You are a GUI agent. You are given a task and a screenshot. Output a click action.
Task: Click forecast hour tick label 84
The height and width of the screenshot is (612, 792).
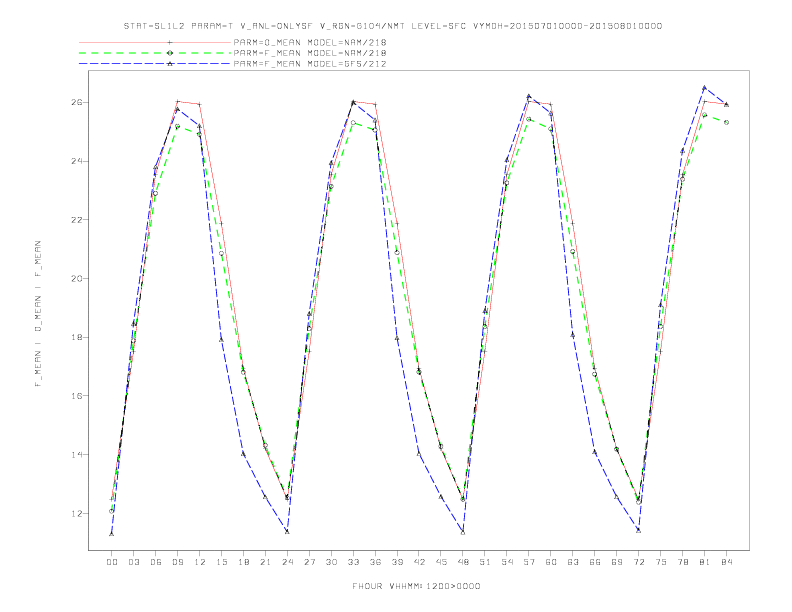[x=726, y=562]
